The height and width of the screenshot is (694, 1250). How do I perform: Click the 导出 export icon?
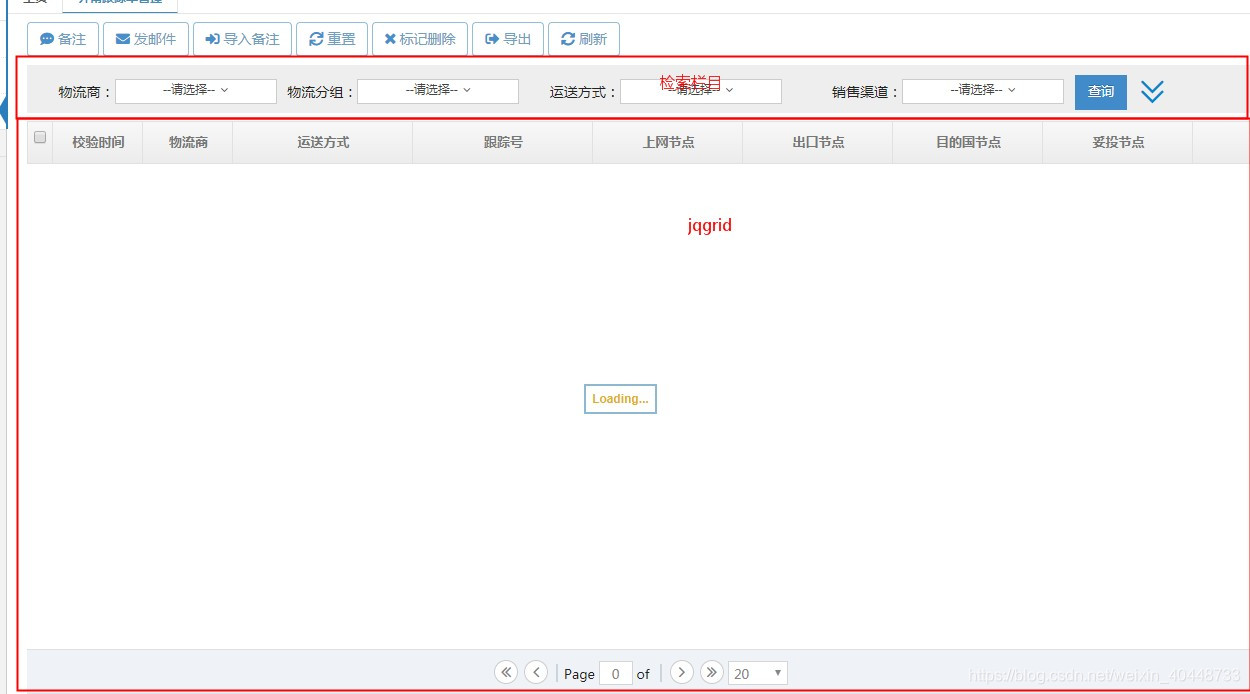point(491,39)
